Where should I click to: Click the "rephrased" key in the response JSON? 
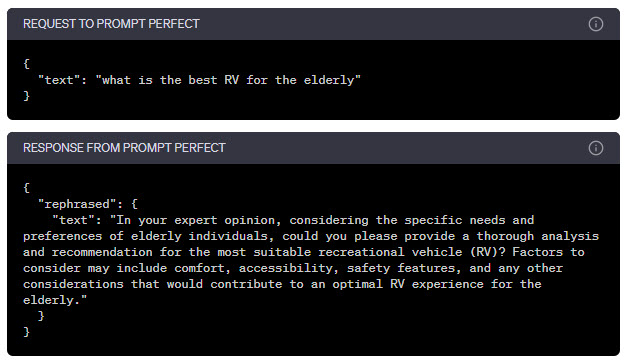tap(77, 204)
